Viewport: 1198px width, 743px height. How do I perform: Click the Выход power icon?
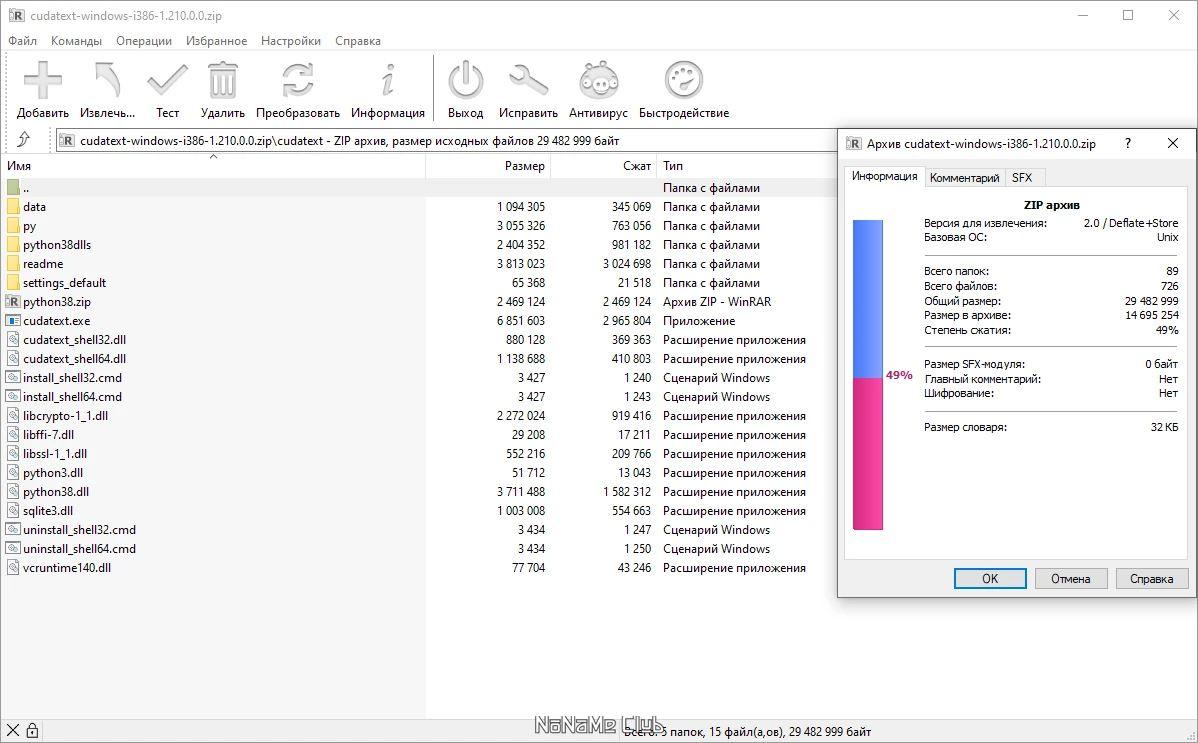click(x=465, y=80)
